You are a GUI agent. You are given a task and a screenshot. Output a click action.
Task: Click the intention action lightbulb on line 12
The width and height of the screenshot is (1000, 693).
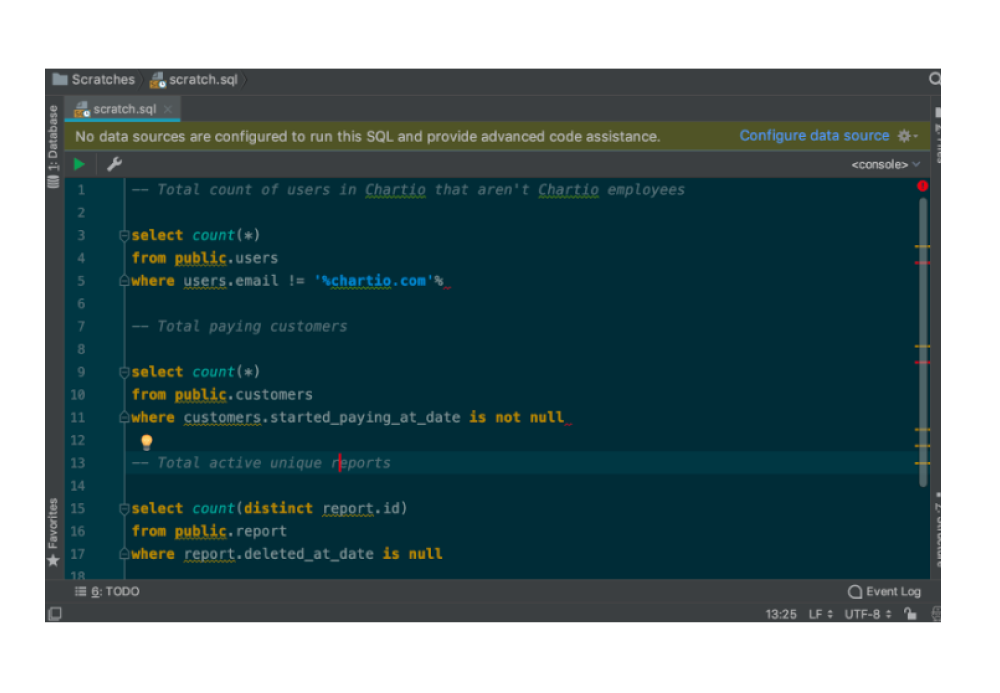[x=146, y=440]
